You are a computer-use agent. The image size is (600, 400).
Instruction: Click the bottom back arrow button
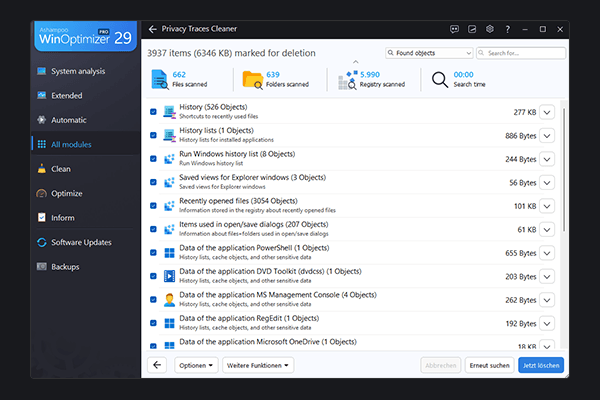(x=157, y=365)
